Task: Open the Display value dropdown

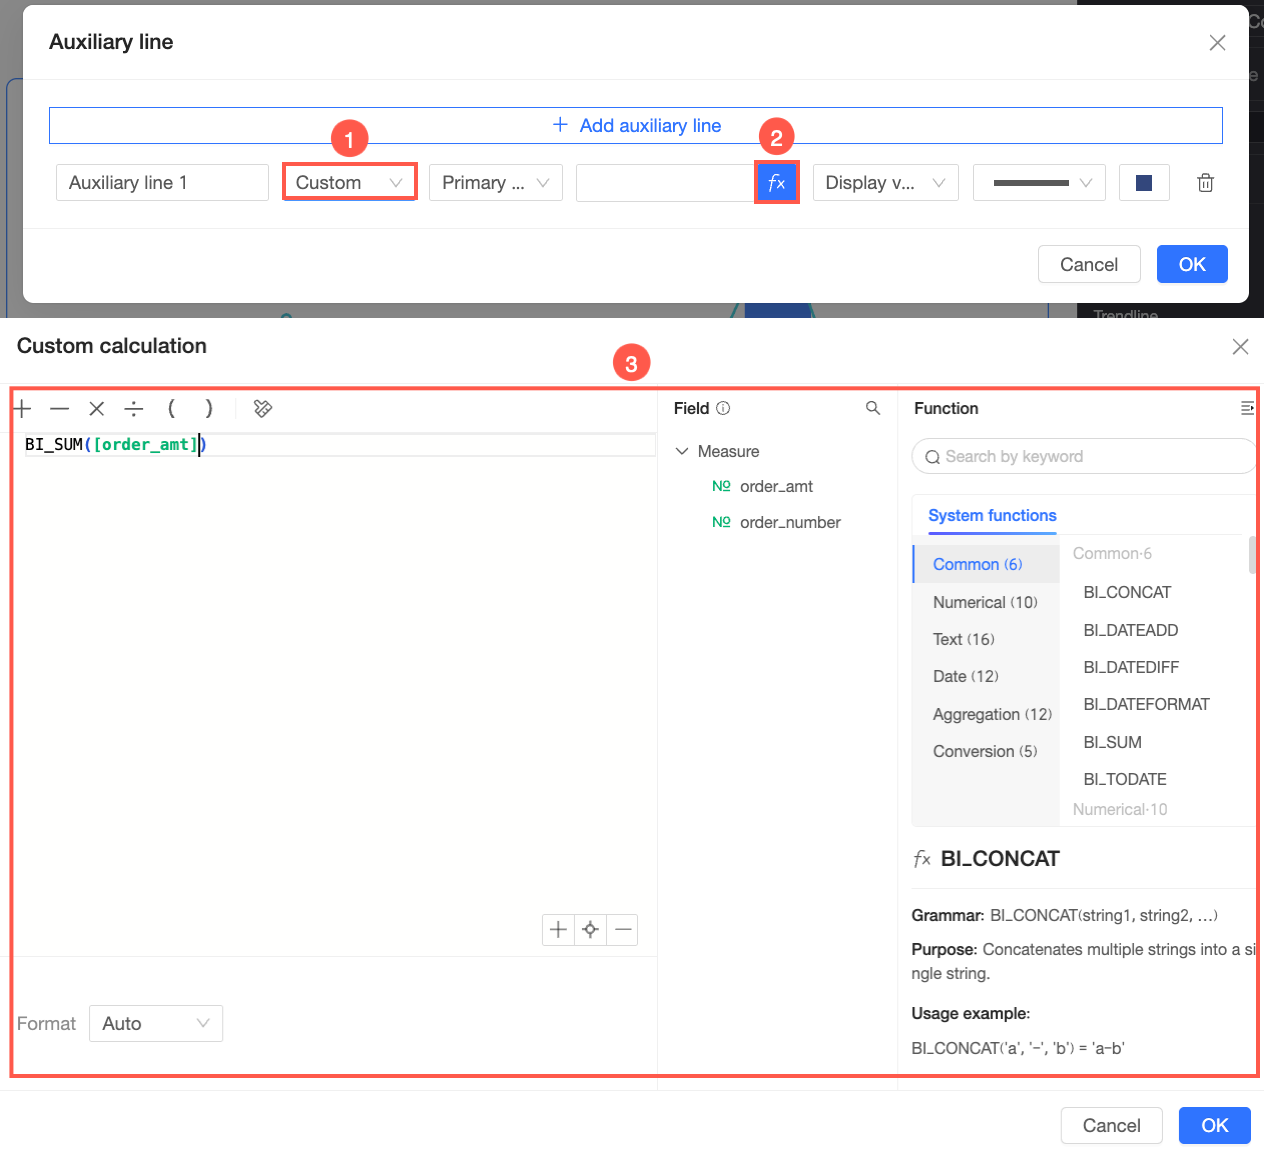Action: 885,183
